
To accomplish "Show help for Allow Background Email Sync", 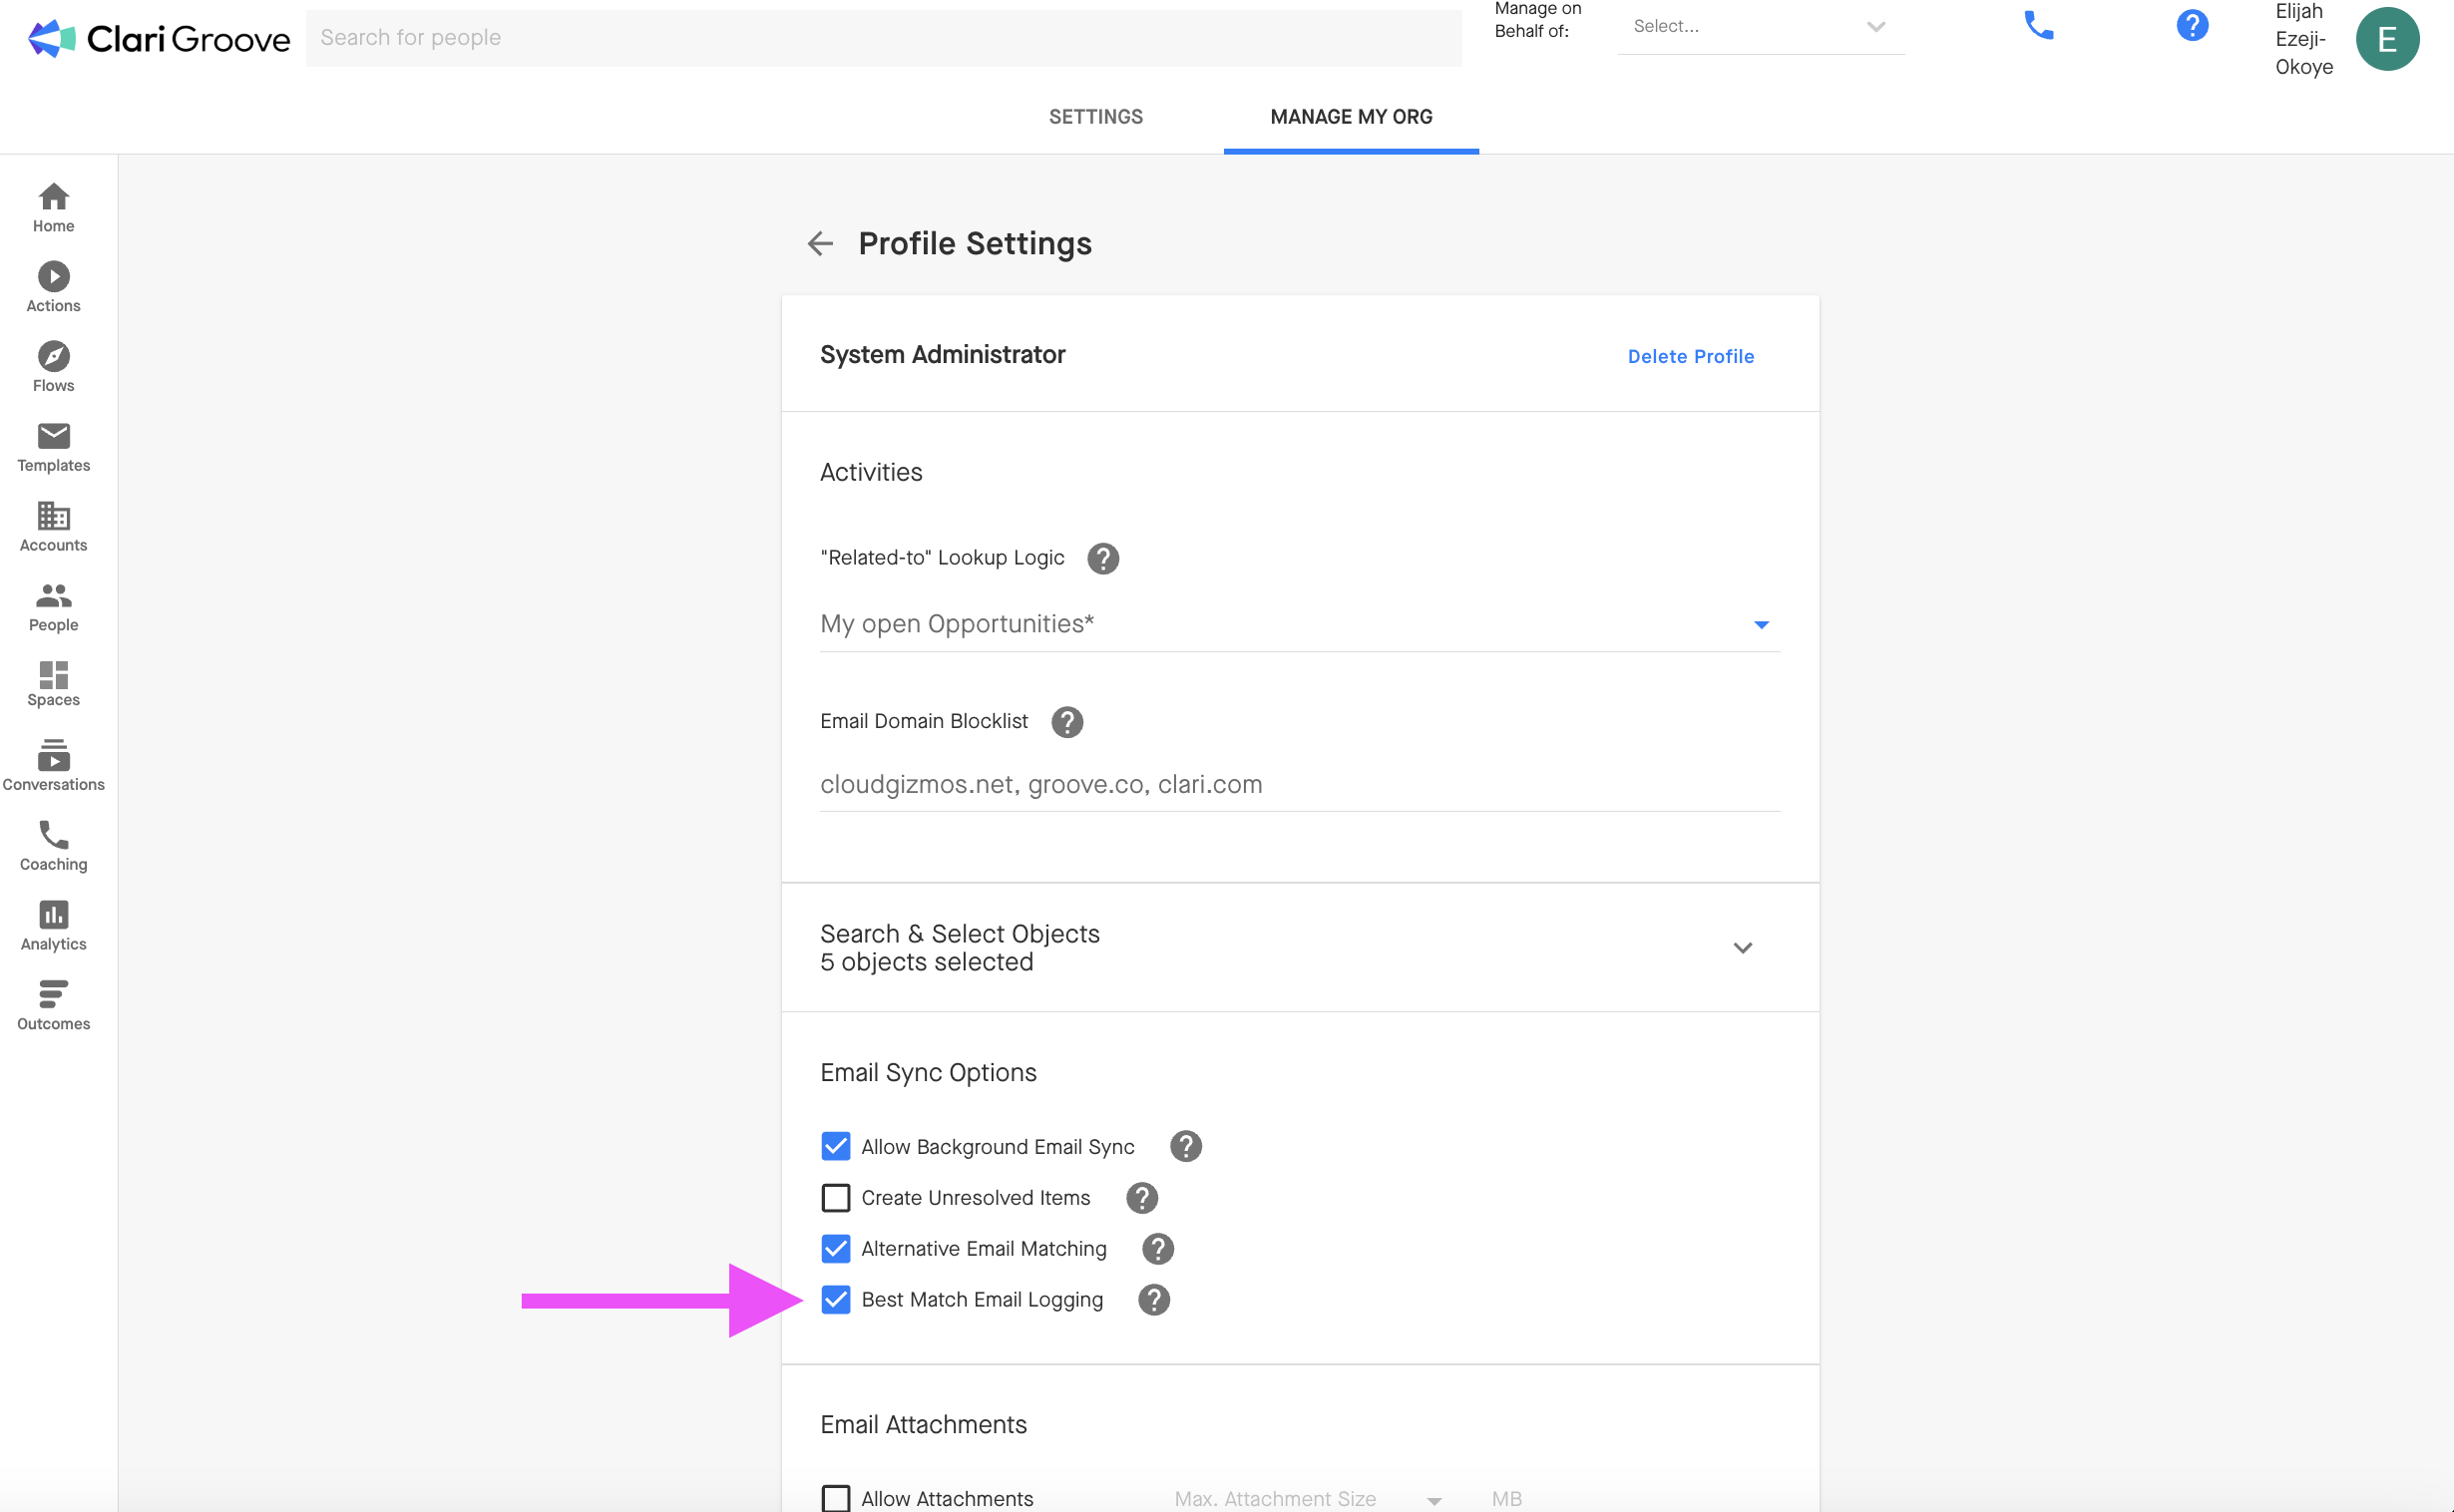I will click(x=1186, y=1147).
